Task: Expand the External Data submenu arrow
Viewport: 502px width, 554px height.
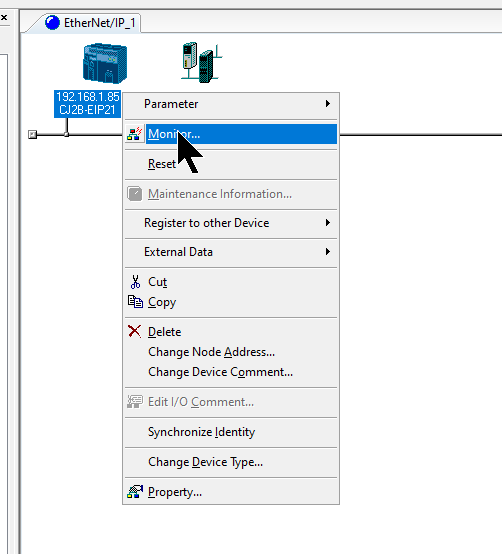Action: click(328, 252)
